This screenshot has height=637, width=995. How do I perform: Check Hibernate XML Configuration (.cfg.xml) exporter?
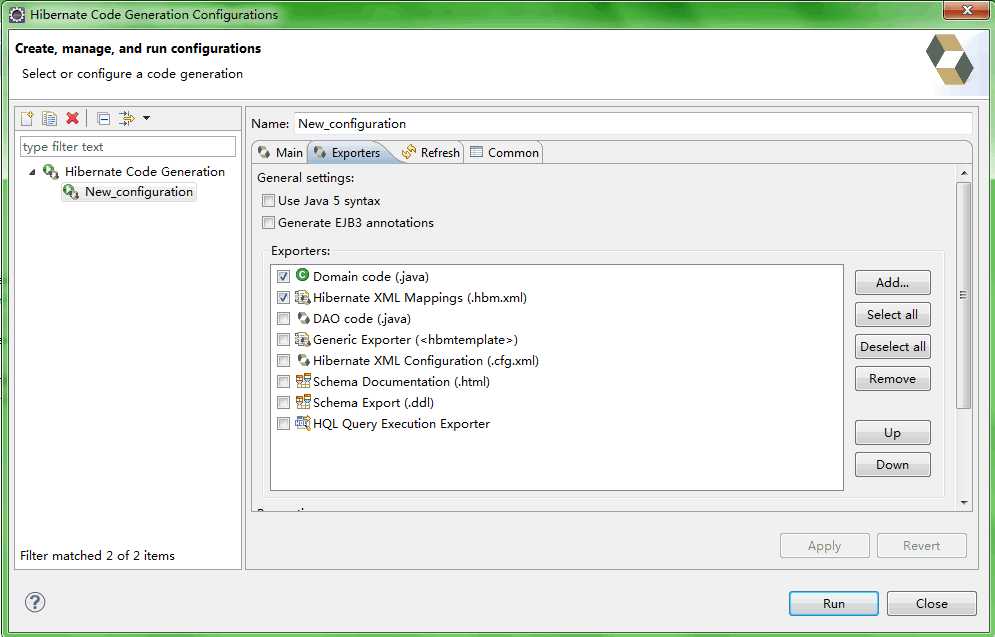(283, 360)
